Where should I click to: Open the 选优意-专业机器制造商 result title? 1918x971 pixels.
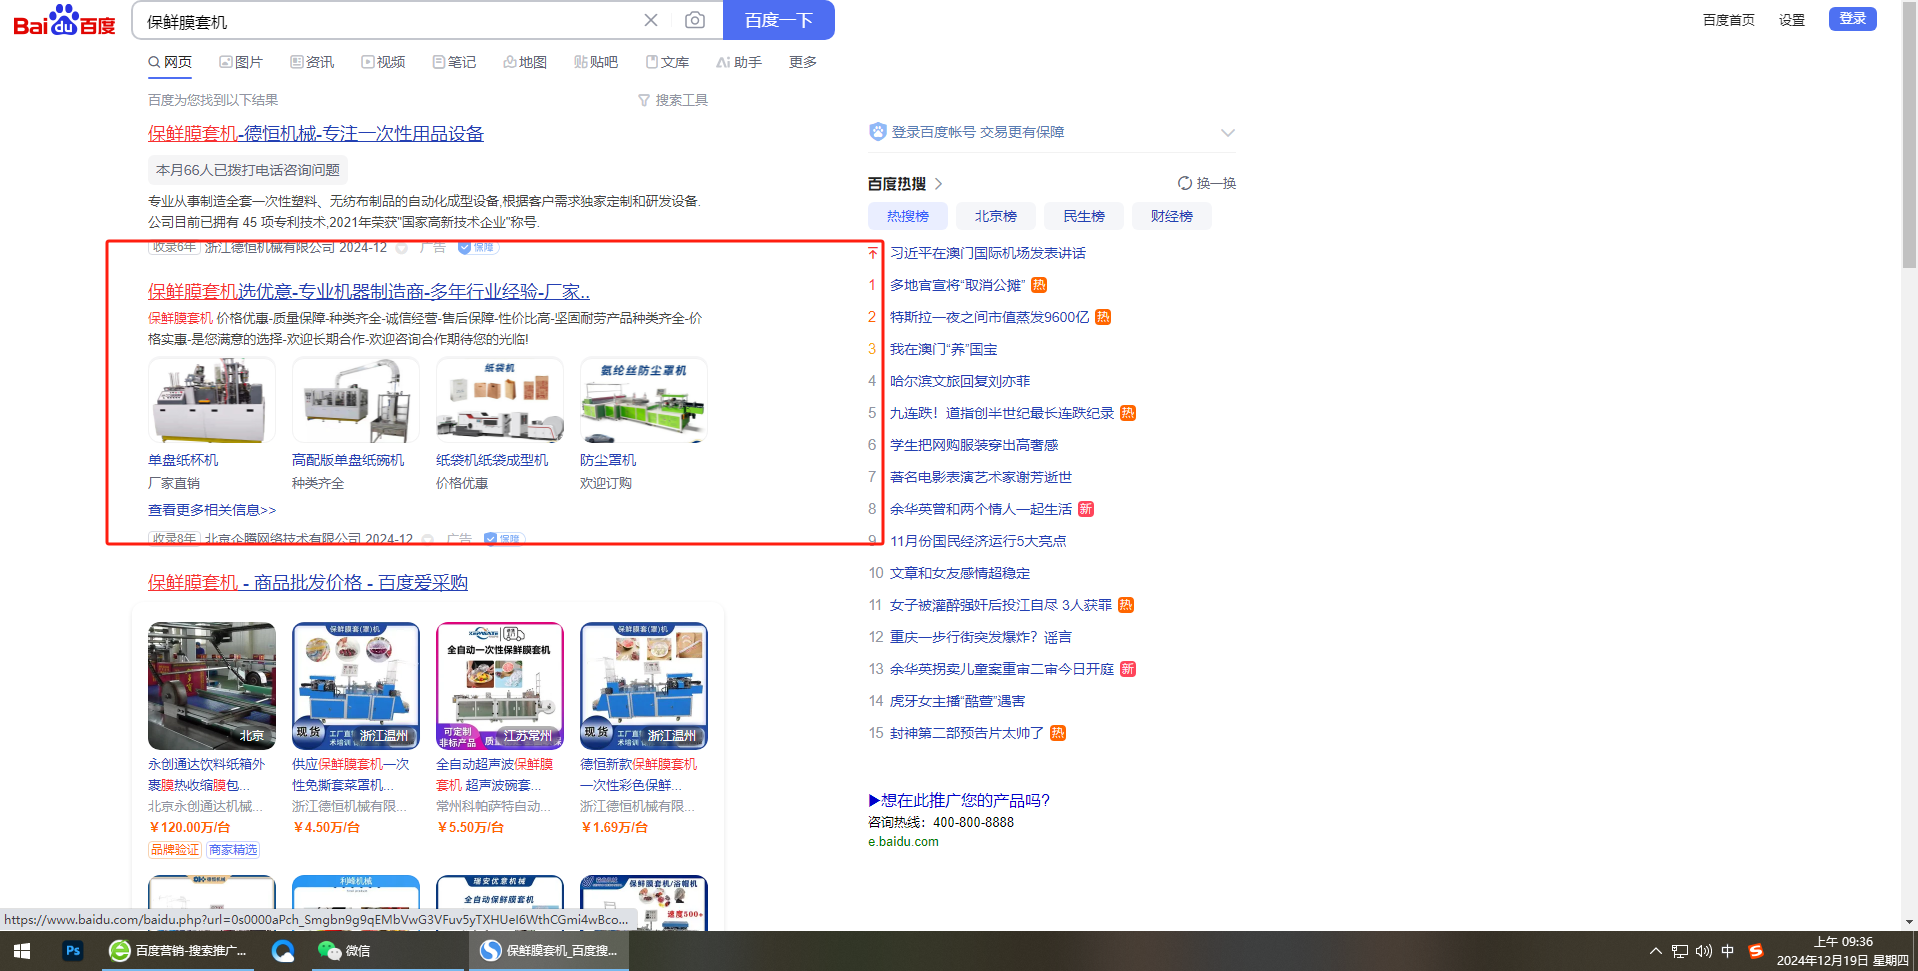369,292
